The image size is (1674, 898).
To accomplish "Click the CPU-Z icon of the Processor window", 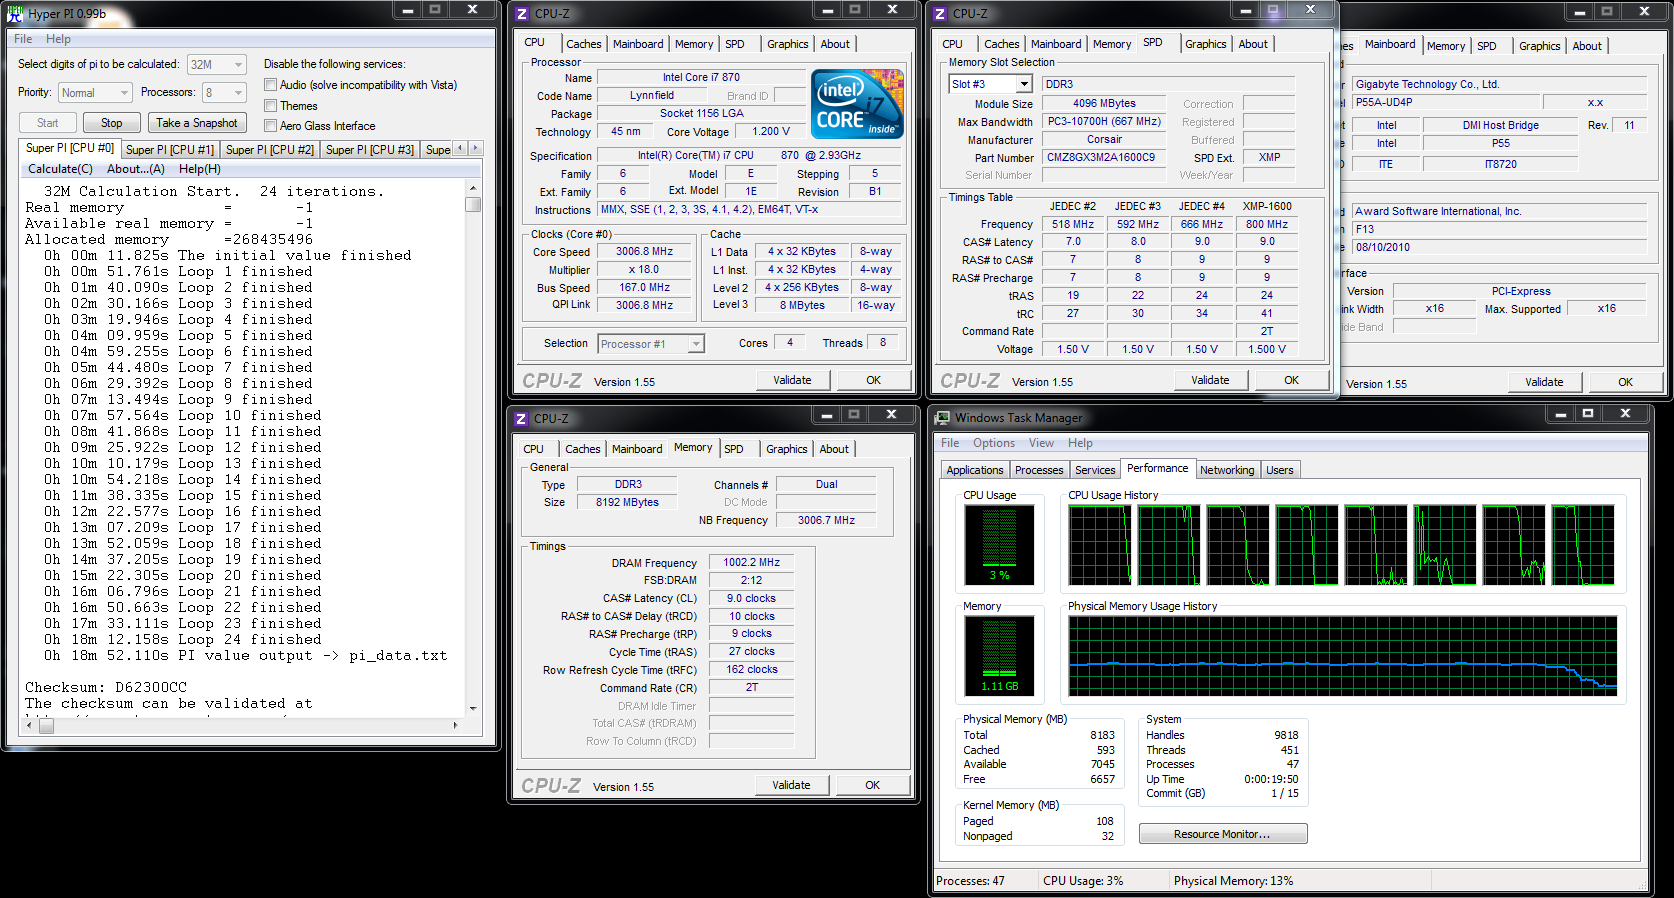I will (522, 14).
